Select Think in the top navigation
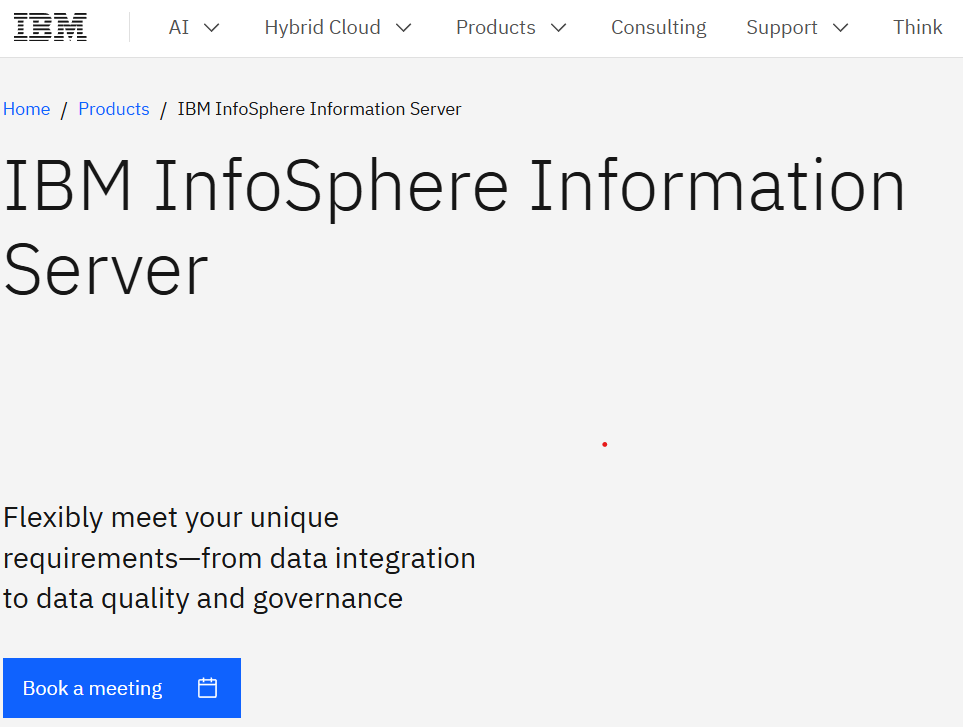 917,27
